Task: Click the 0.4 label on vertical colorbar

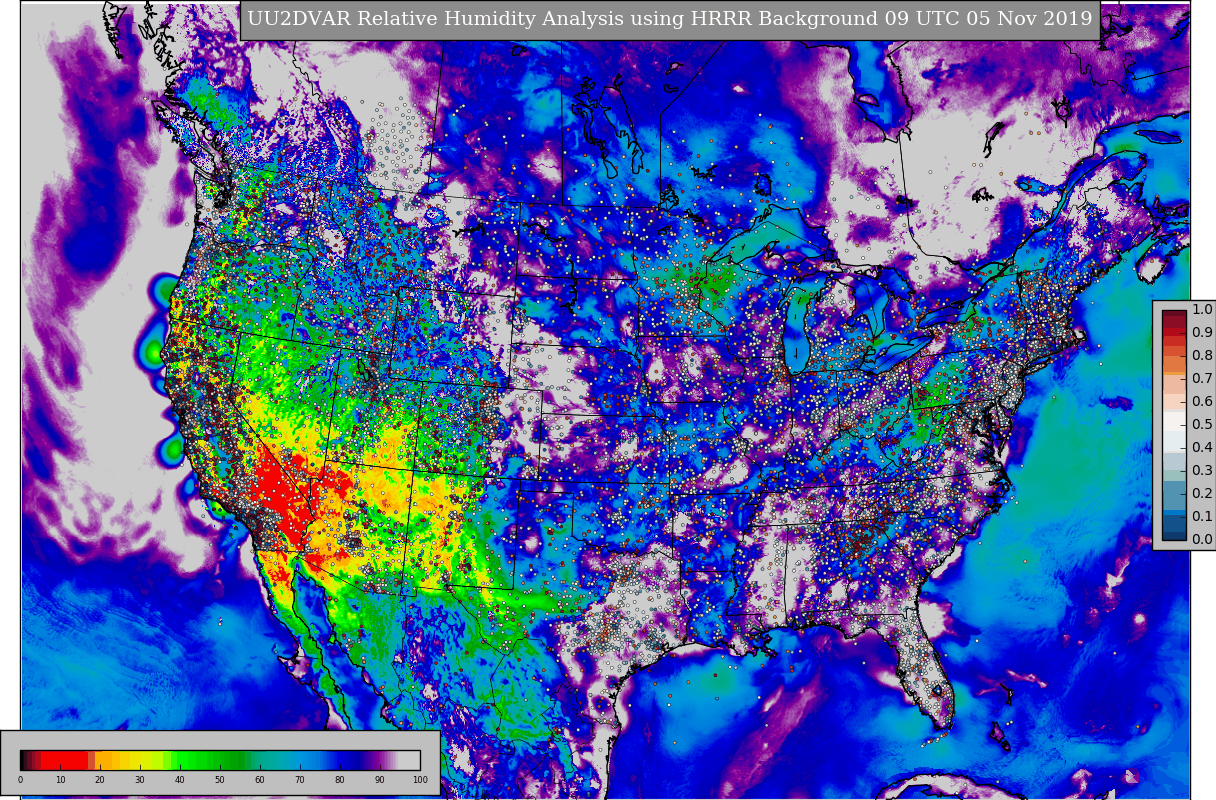Action: point(1202,448)
